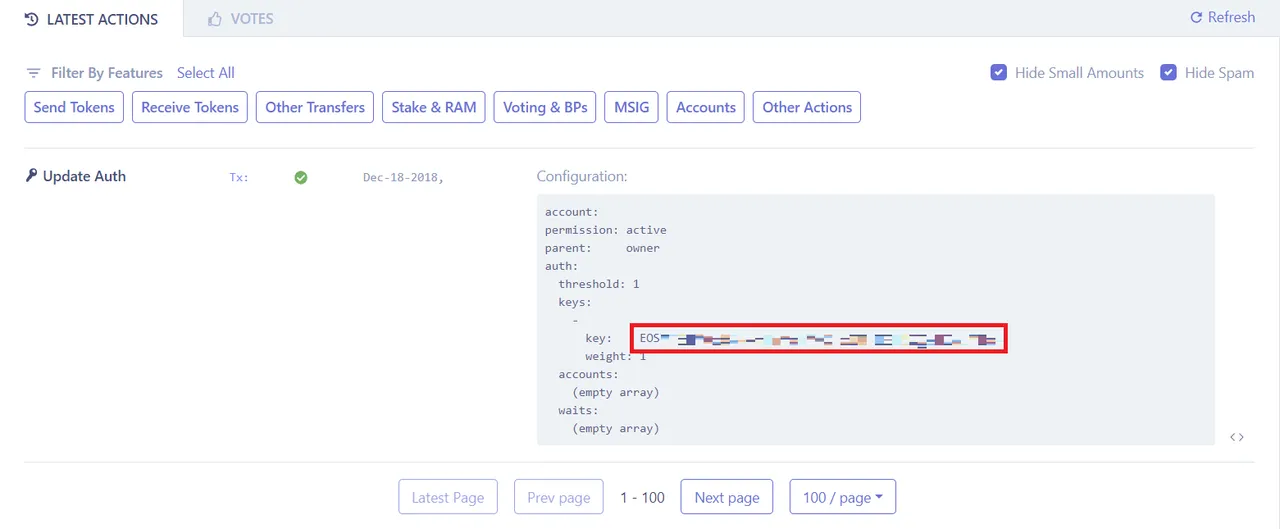Screen dimensions: 1280x529
Task: Open the Latest Actions tab
Action: coord(91,19)
